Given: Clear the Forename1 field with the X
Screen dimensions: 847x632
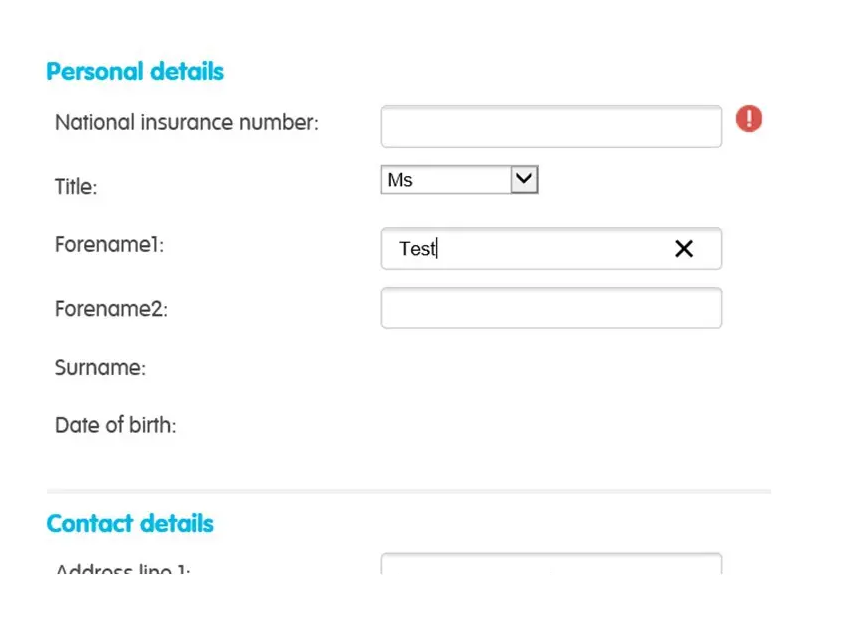Looking at the screenshot, I should click(684, 249).
